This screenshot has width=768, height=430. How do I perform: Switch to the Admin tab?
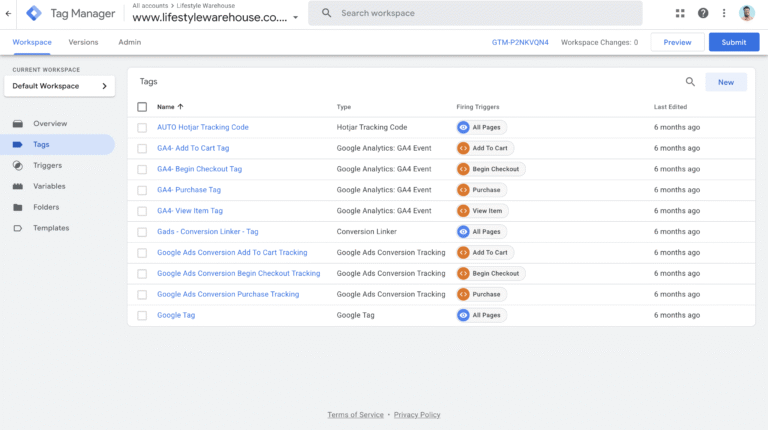[129, 42]
